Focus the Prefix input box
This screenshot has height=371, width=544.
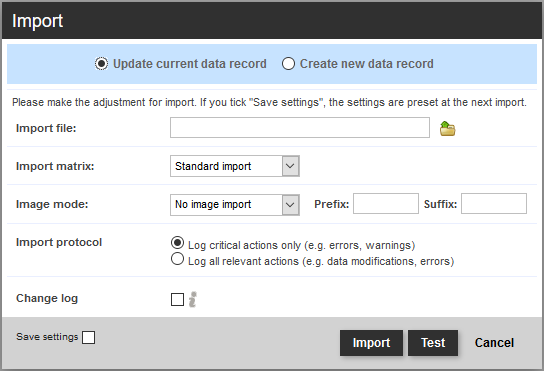pos(386,204)
